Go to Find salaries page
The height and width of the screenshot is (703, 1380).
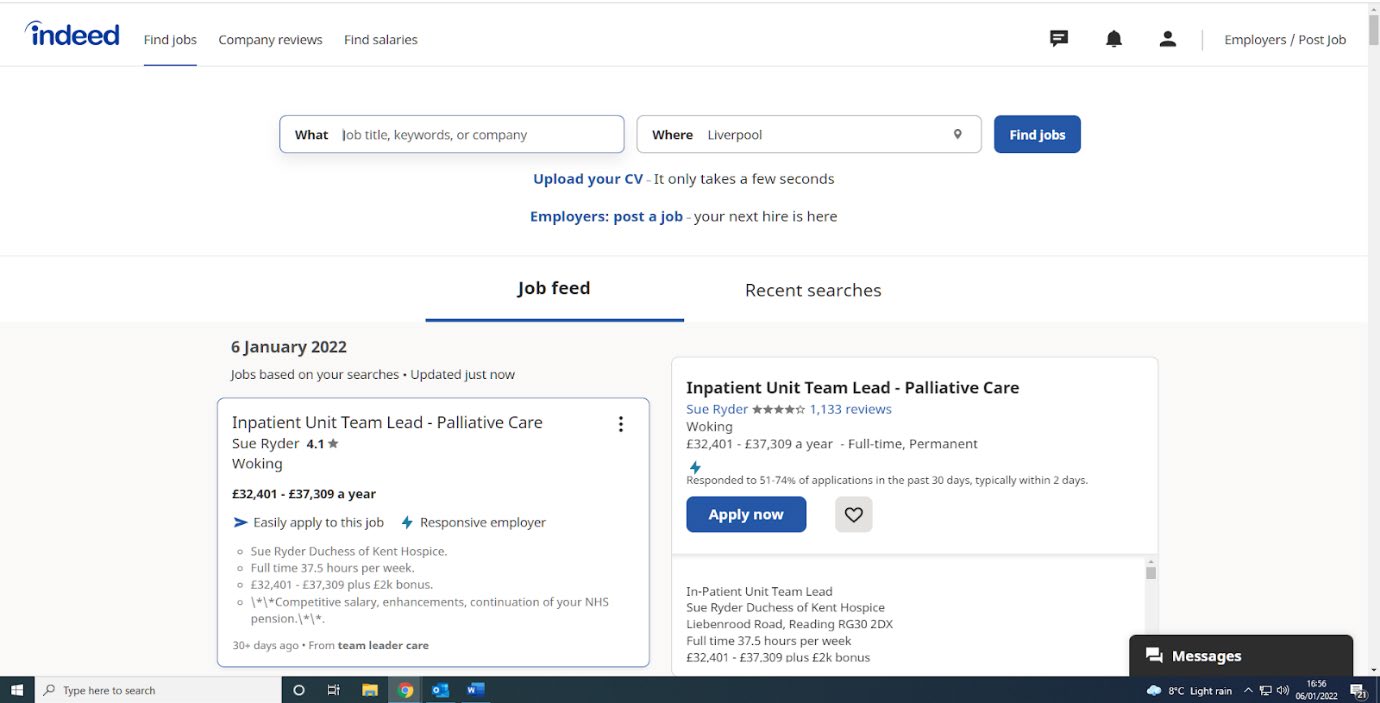(x=380, y=40)
